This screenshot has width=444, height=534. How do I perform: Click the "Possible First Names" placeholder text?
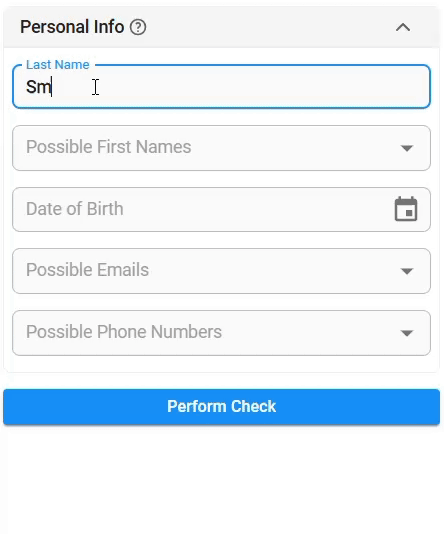[109, 147]
